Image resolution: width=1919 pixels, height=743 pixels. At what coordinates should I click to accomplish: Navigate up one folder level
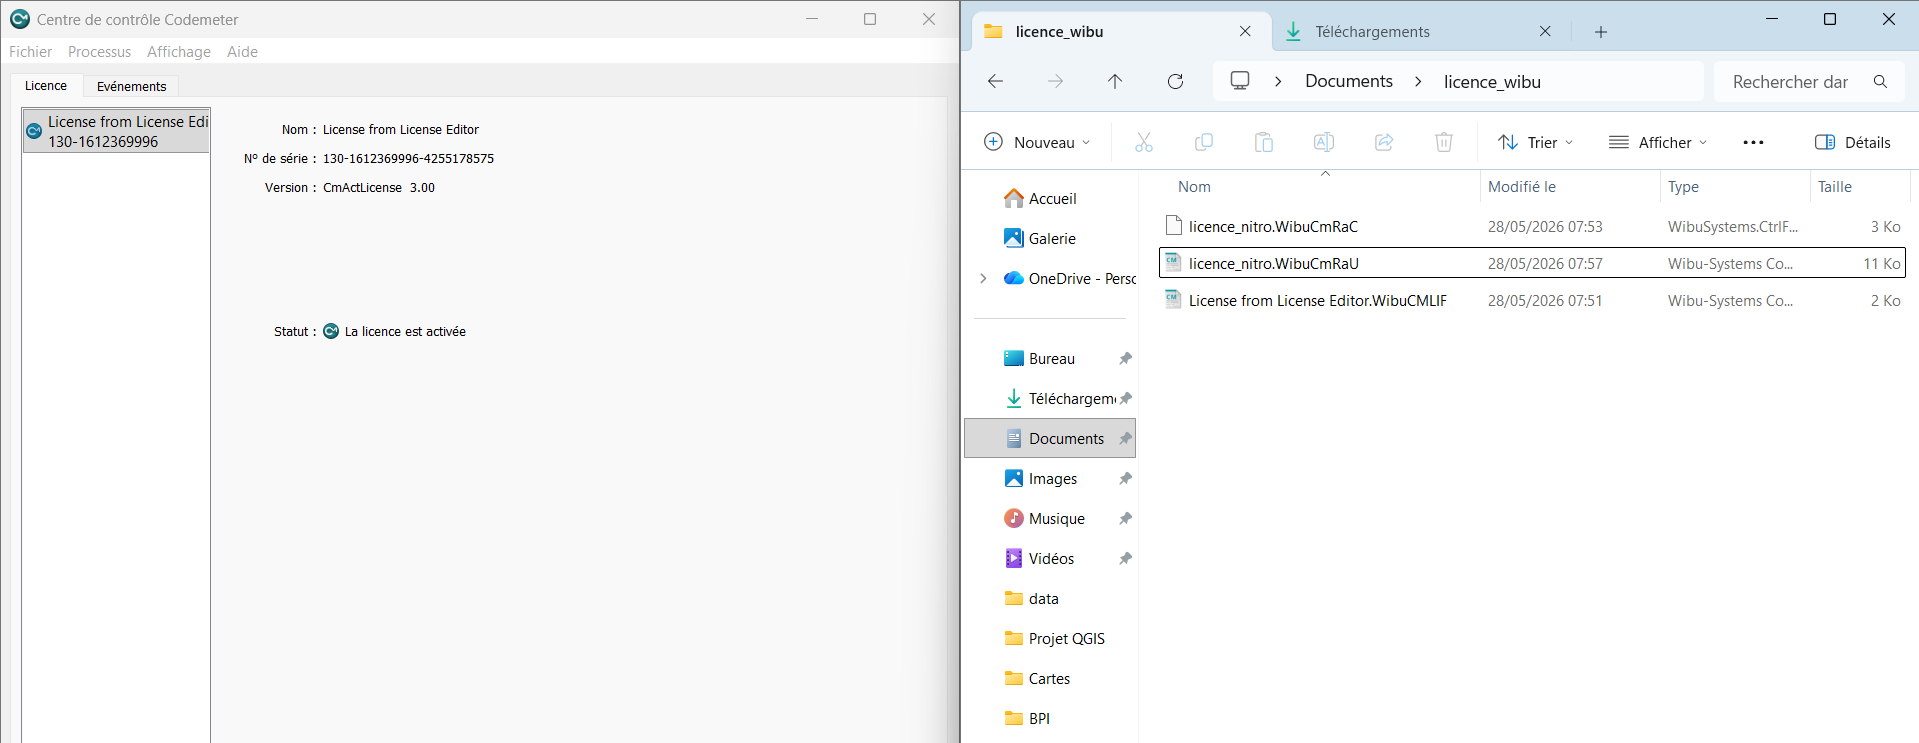pos(1115,82)
